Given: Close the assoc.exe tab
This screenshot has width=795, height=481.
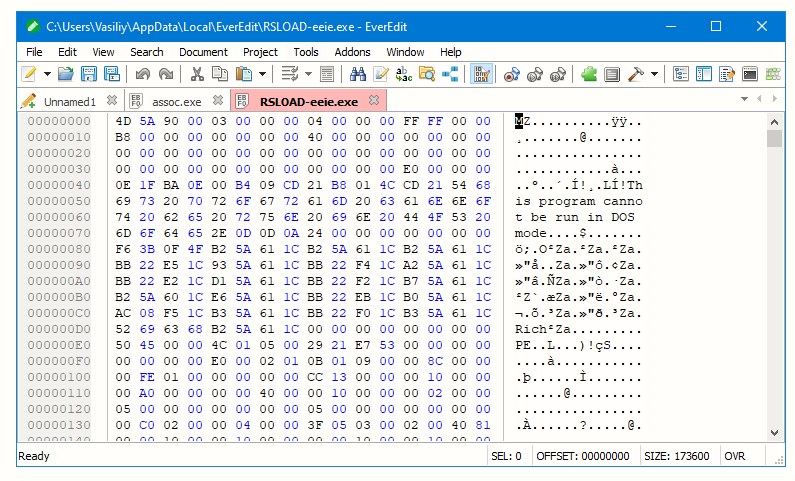Looking at the screenshot, I should tap(218, 100).
